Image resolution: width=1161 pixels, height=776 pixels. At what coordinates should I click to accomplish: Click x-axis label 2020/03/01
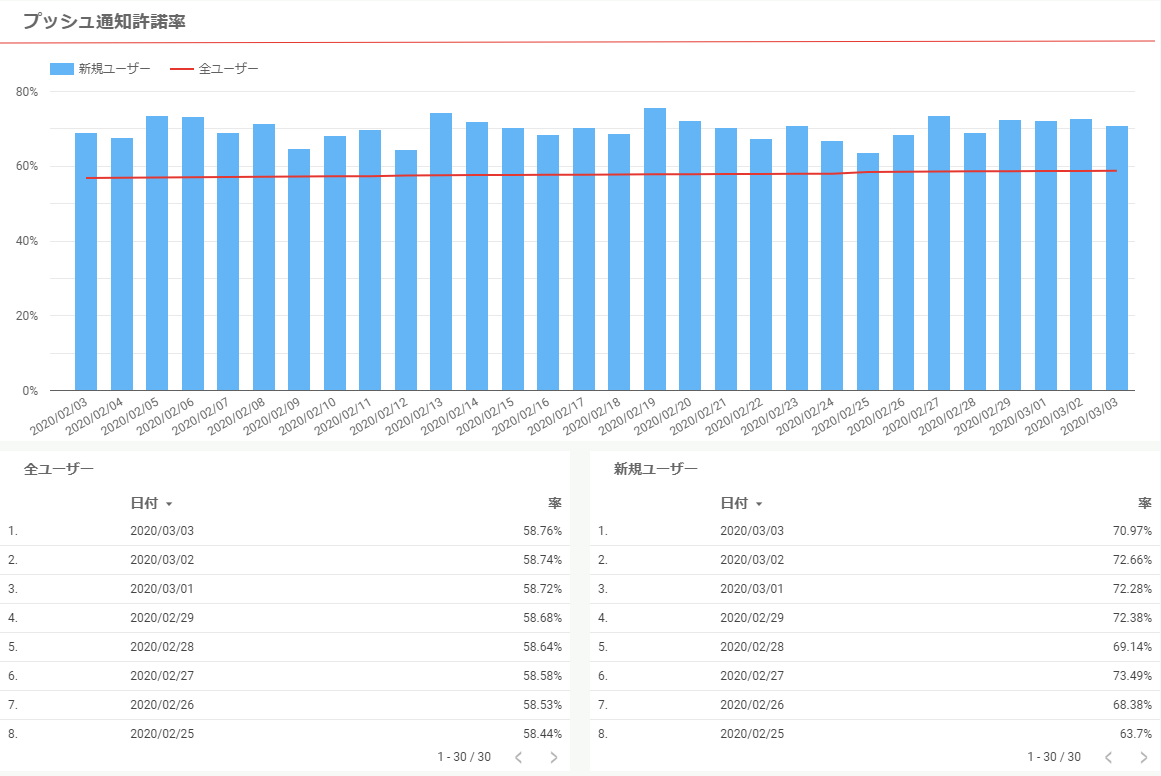1018,416
